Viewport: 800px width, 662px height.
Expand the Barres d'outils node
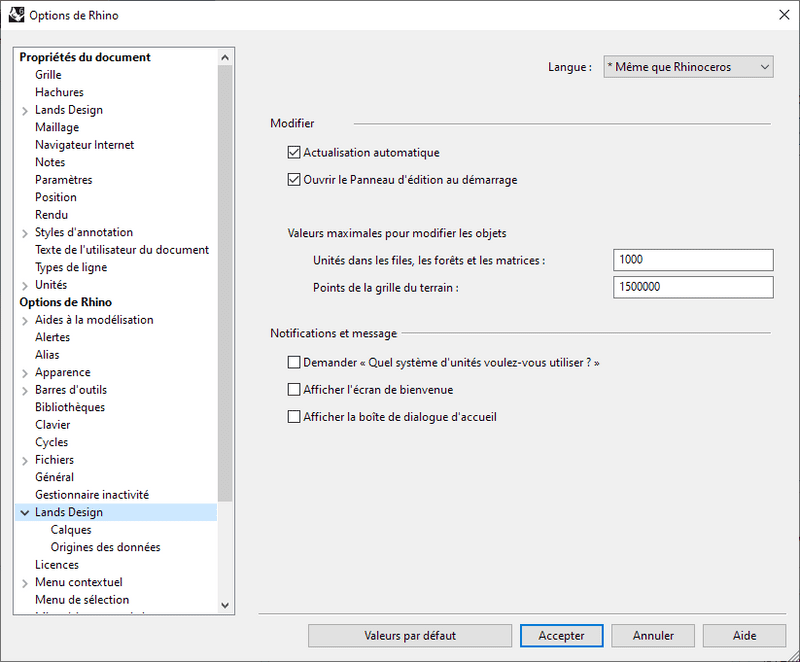[24, 390]
